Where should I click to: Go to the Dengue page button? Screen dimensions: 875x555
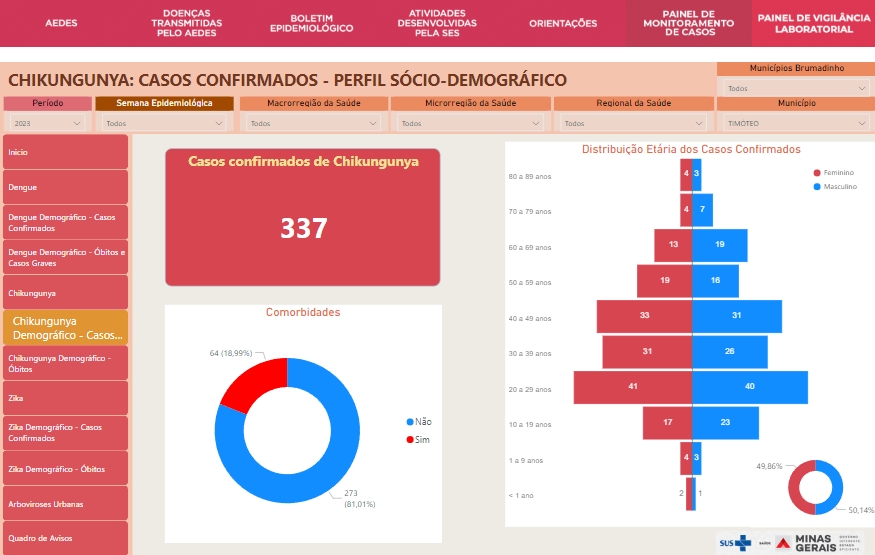pyautogui.click(x=66, y=187)
